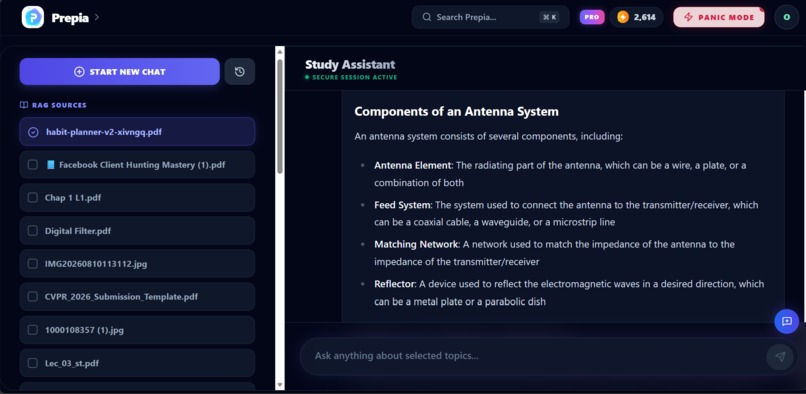The height and width of the screenshot is (394, 806).
Task: Select CVPR_2026_Submission_Template.pdf name
Action: pyautogui.click(x=121, y=297)
